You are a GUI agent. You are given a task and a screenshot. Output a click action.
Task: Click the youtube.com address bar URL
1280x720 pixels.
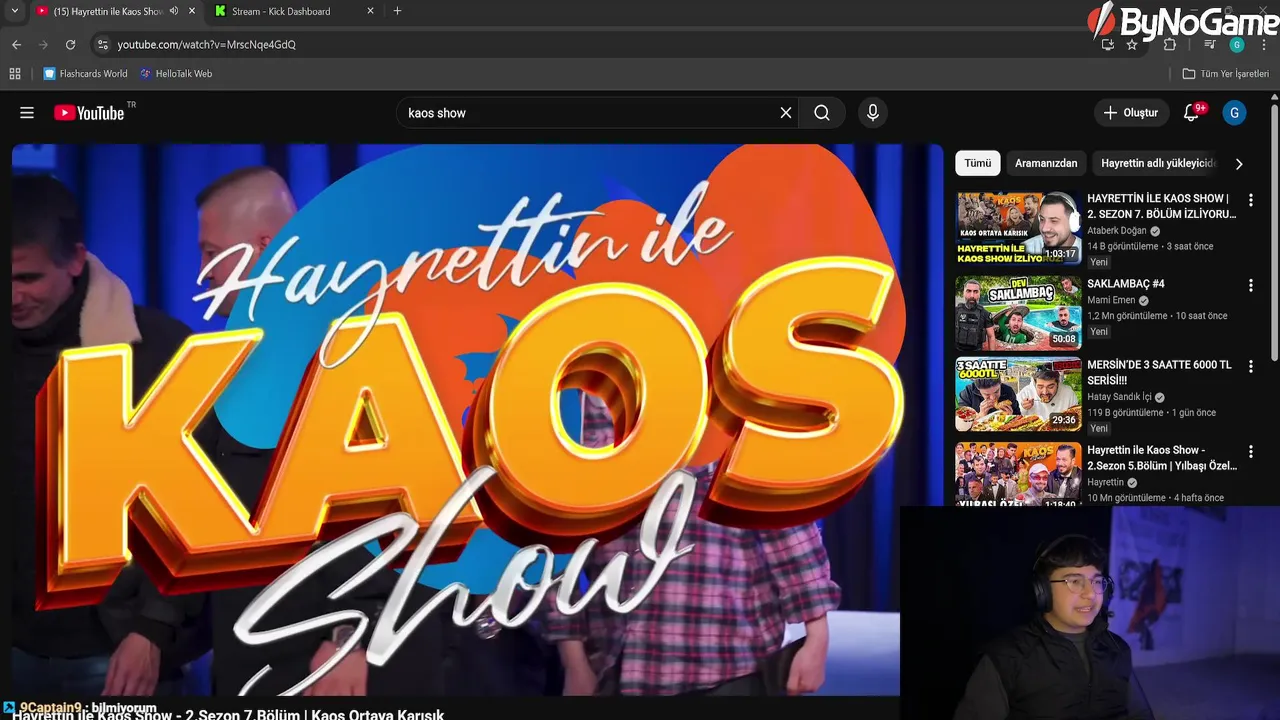tap(206, 44)
